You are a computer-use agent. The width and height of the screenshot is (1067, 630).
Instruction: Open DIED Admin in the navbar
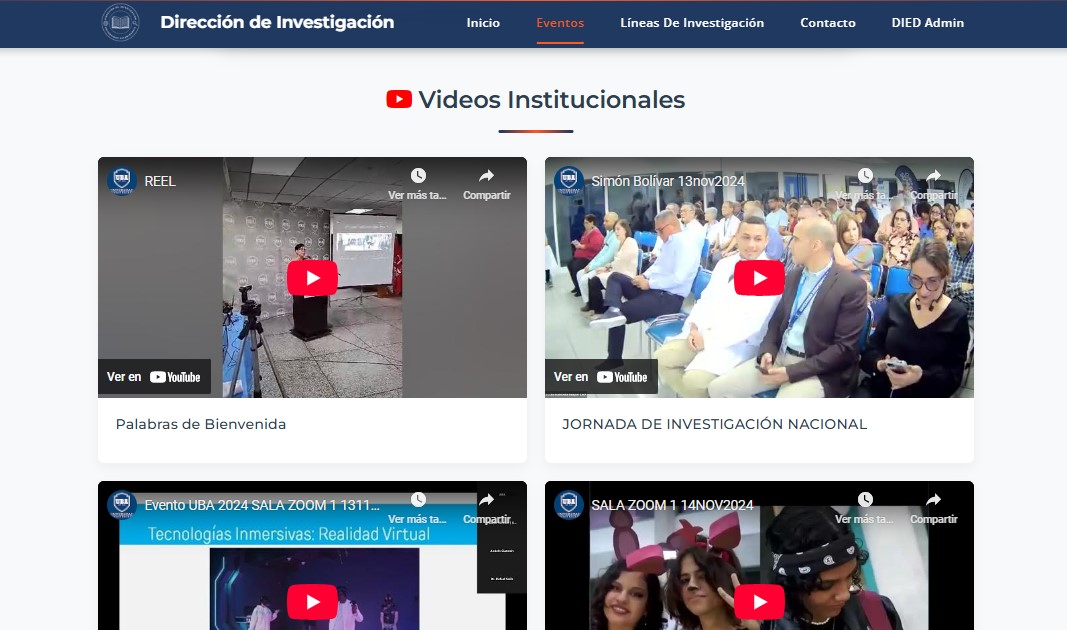(928, 22)
